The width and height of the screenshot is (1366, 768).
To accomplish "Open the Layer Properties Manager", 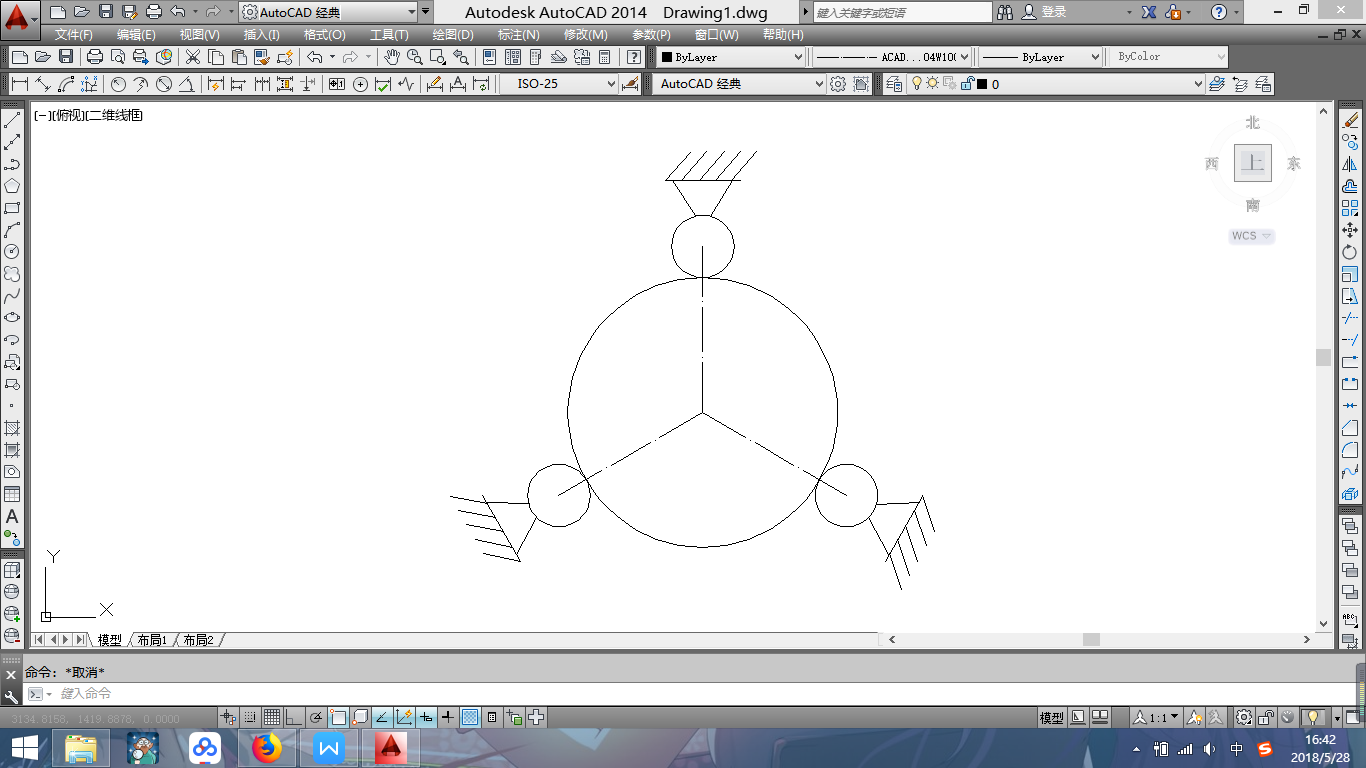I will (893, 84).
